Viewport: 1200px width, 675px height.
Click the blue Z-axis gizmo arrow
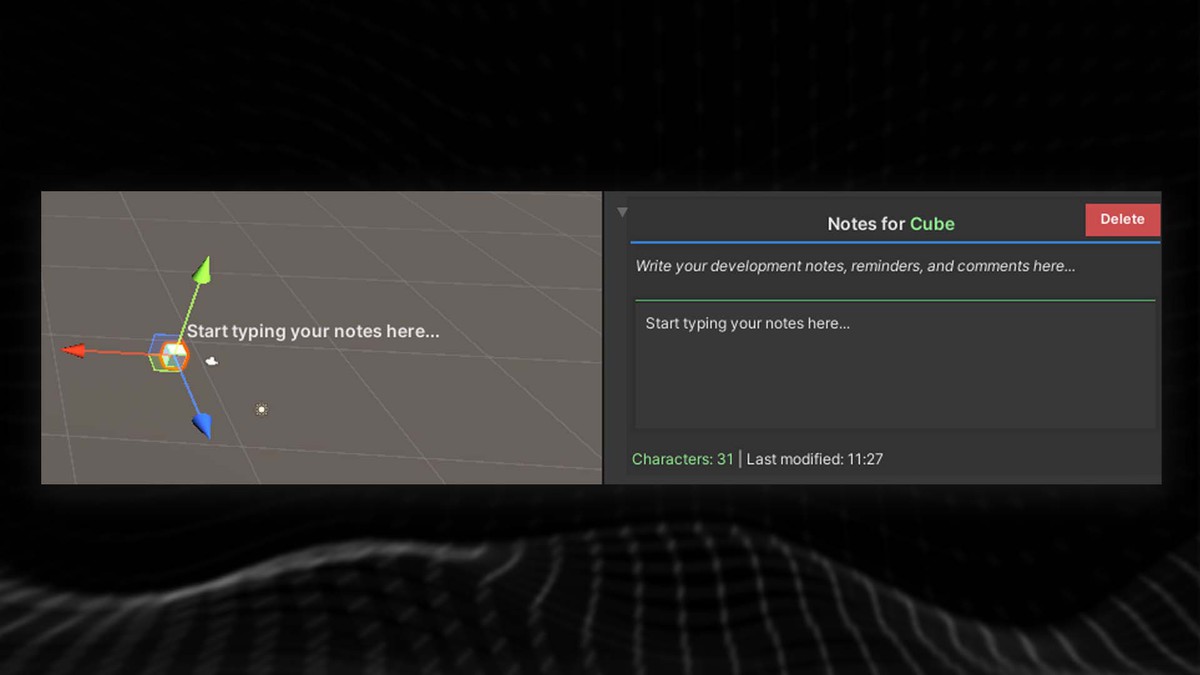pyautogui.click(x=200, y=422)
